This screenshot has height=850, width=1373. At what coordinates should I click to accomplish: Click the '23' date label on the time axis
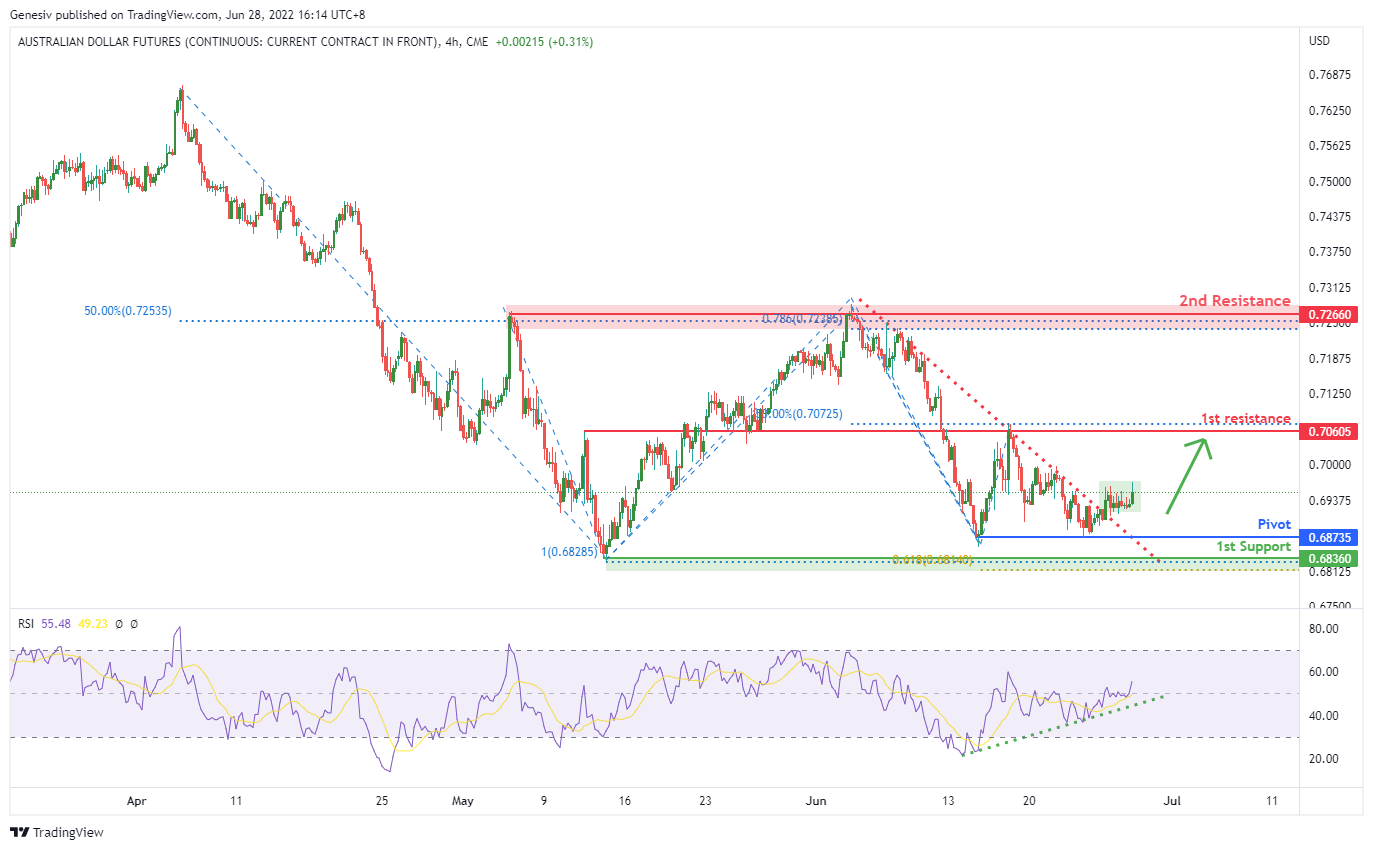[705, 801]
